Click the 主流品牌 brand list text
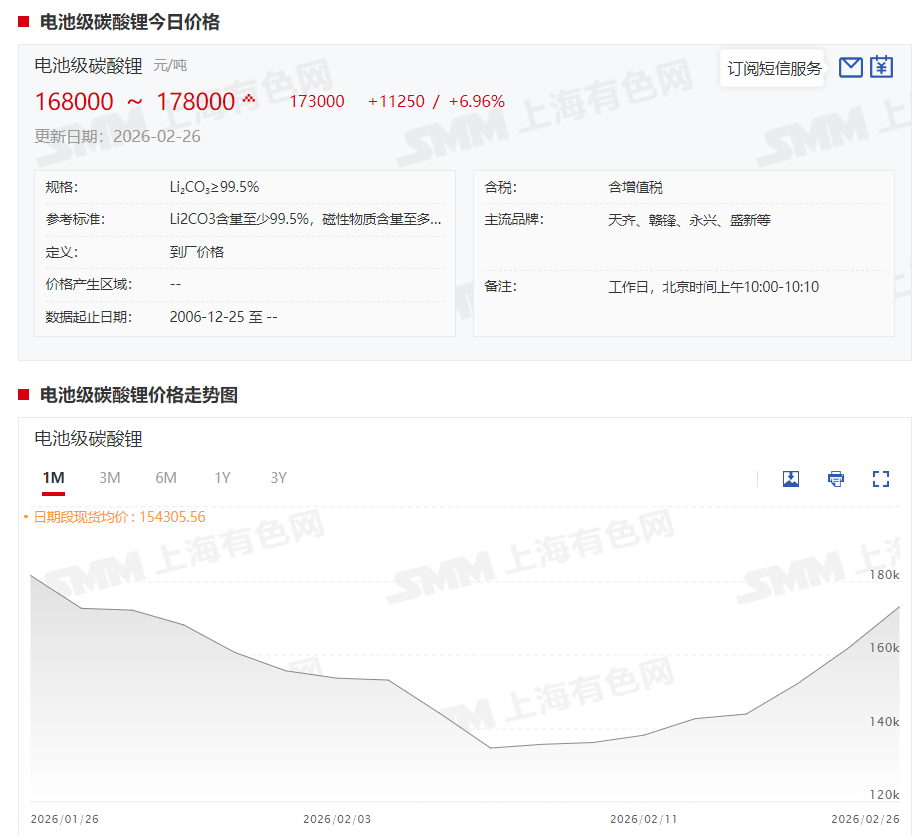Viewport: 921px width, 835px height. click(x=689, y=220)
